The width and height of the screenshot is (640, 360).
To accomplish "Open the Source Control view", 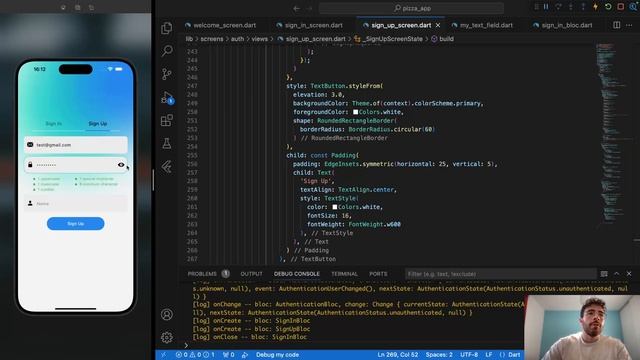I will coord(167,74).
